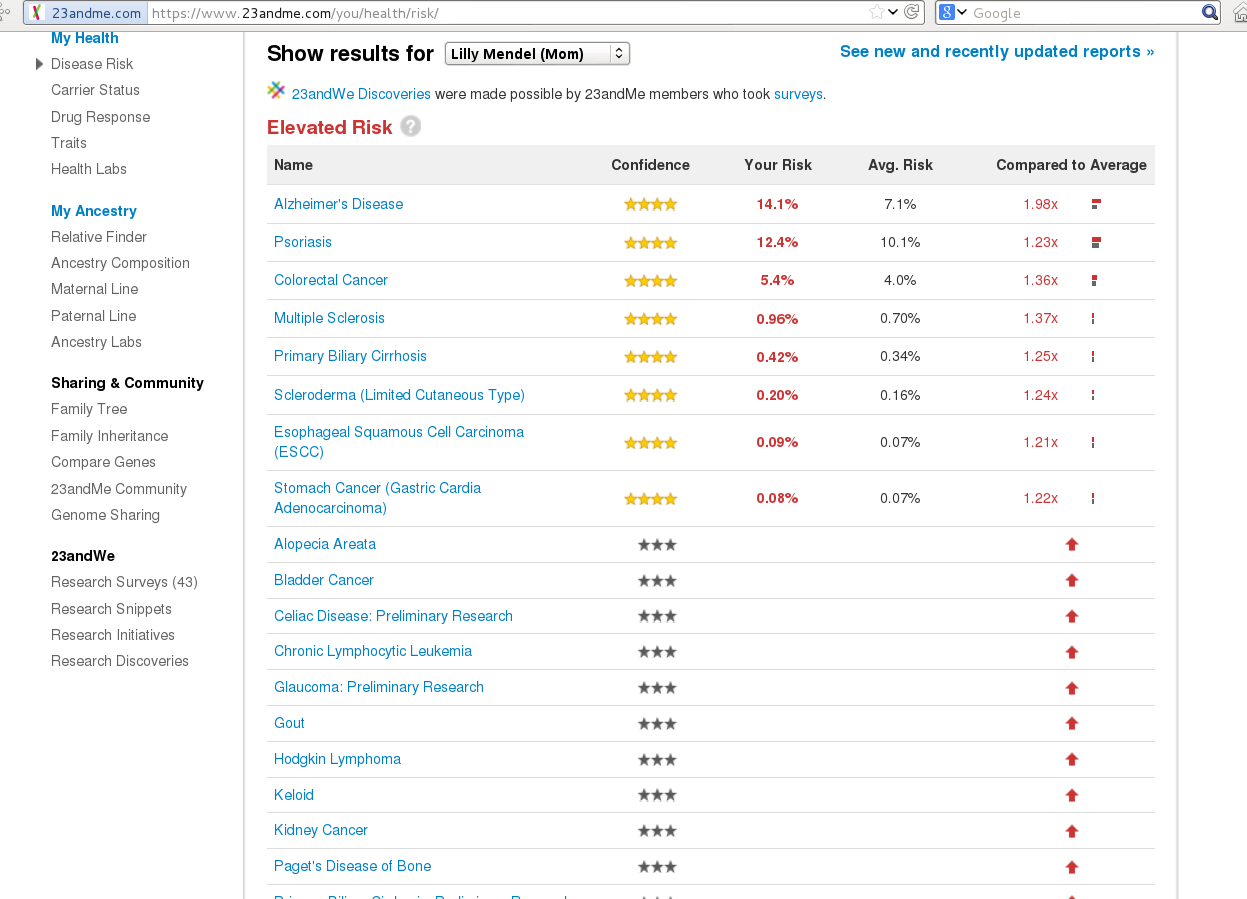This screenshot has height=899, width=1247.
Task: Click the Colorectal Cancer risk bar icon
Action: (1095, 280)
